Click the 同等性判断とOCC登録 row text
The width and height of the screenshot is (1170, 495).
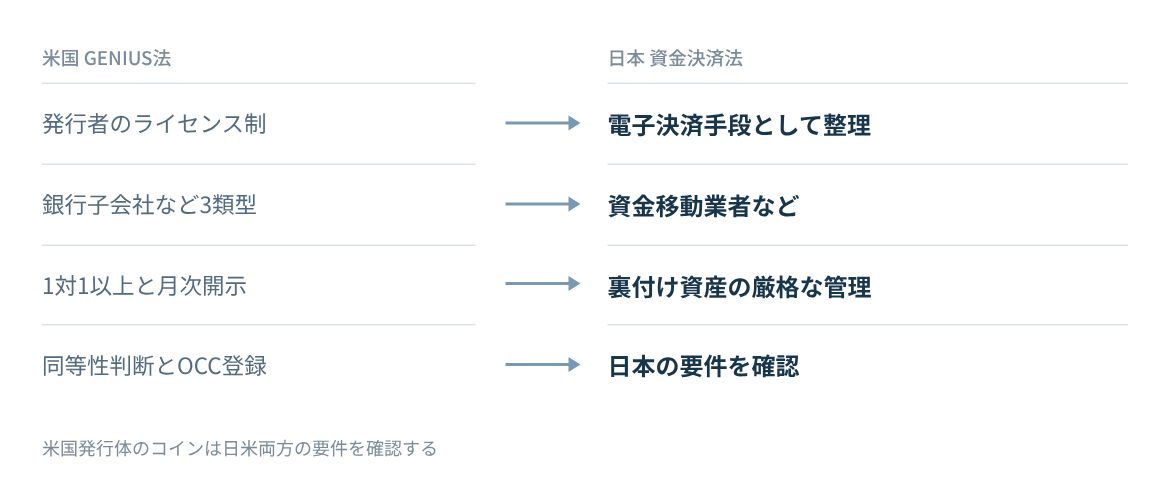click(x=154, y=365)
